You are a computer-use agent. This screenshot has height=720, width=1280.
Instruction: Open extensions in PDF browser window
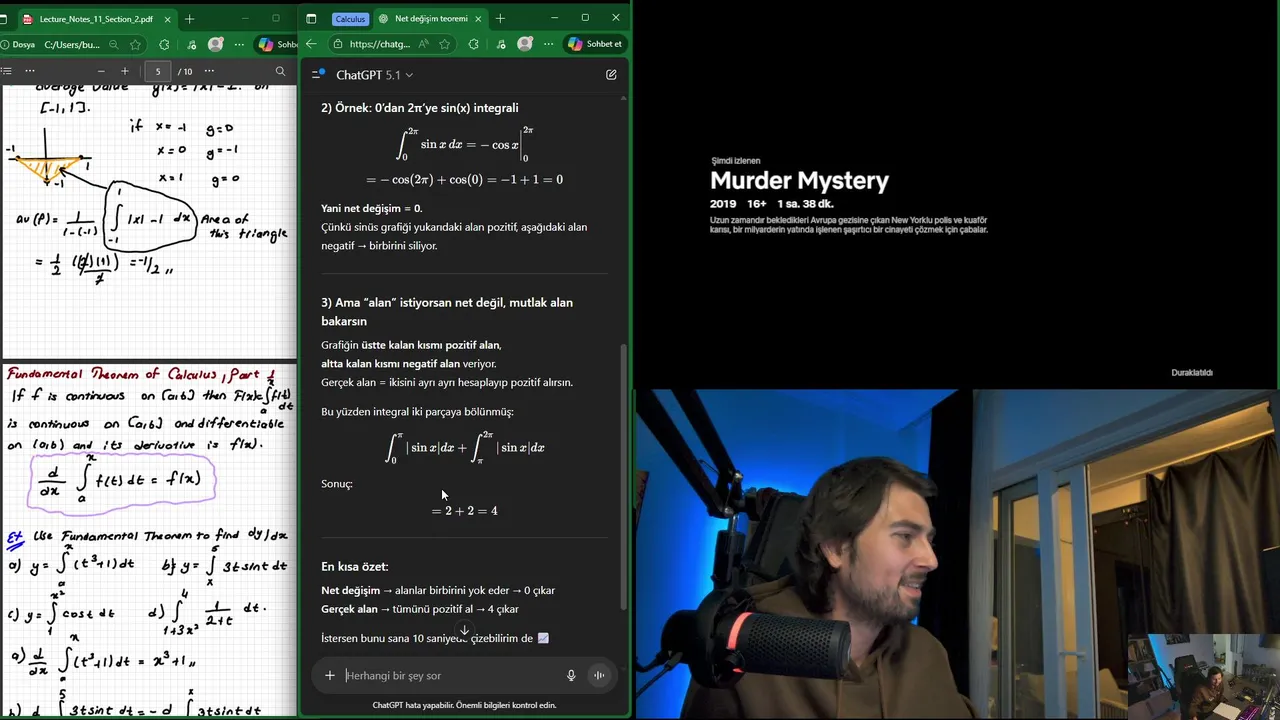pyautogui.click(x=164, y=44)
